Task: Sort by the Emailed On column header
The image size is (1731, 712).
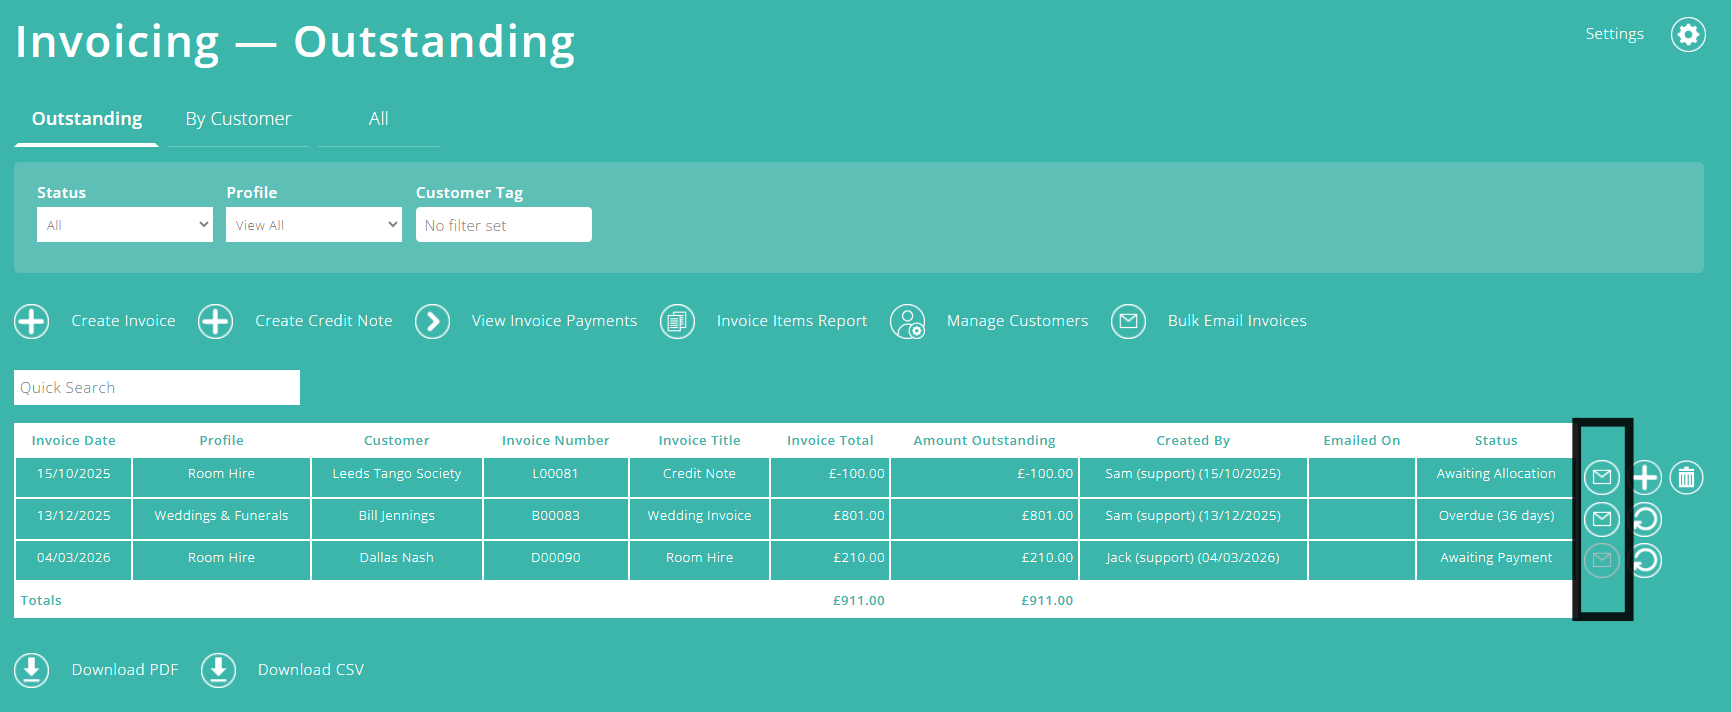Action: (1361, 441)
